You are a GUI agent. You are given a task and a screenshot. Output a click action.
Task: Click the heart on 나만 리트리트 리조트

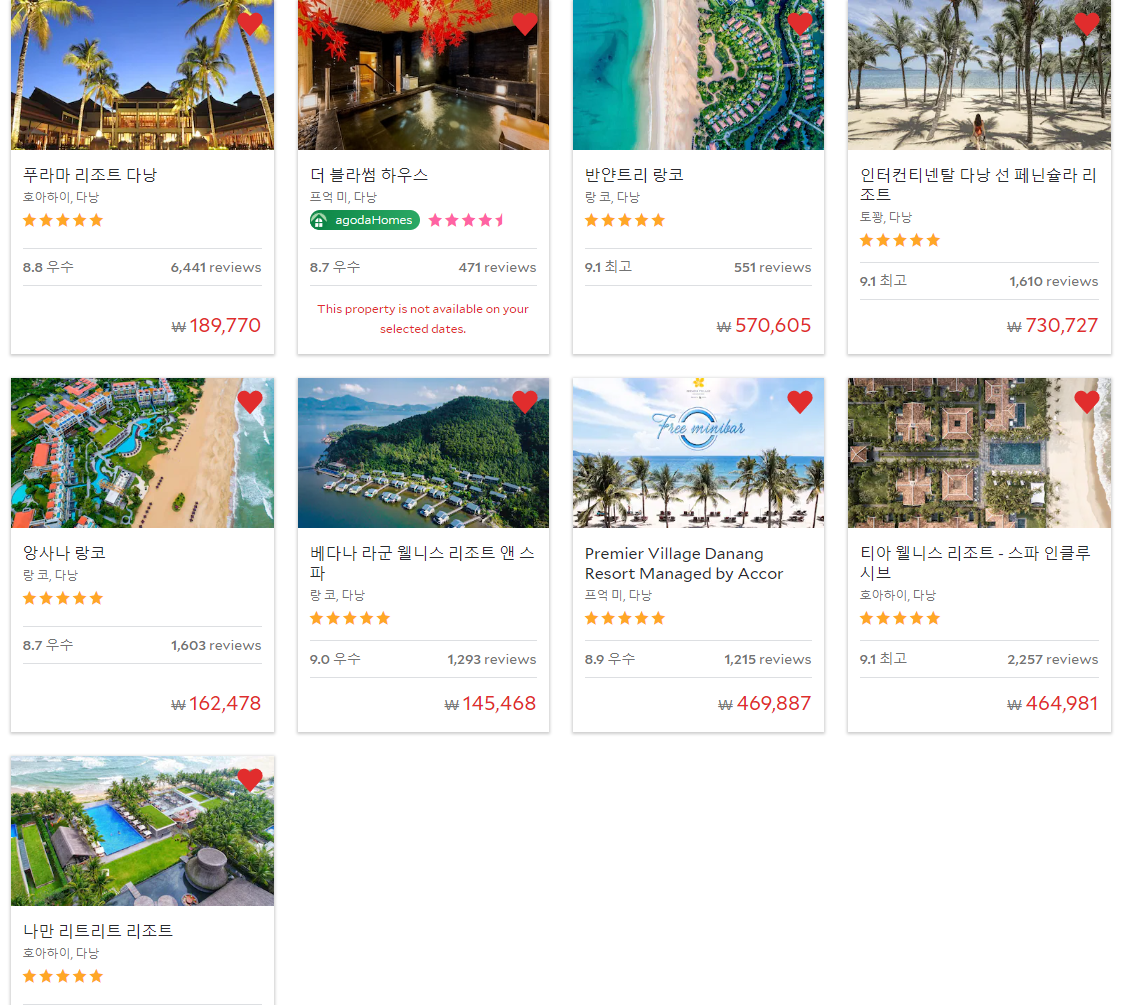(x=249, y=779)
